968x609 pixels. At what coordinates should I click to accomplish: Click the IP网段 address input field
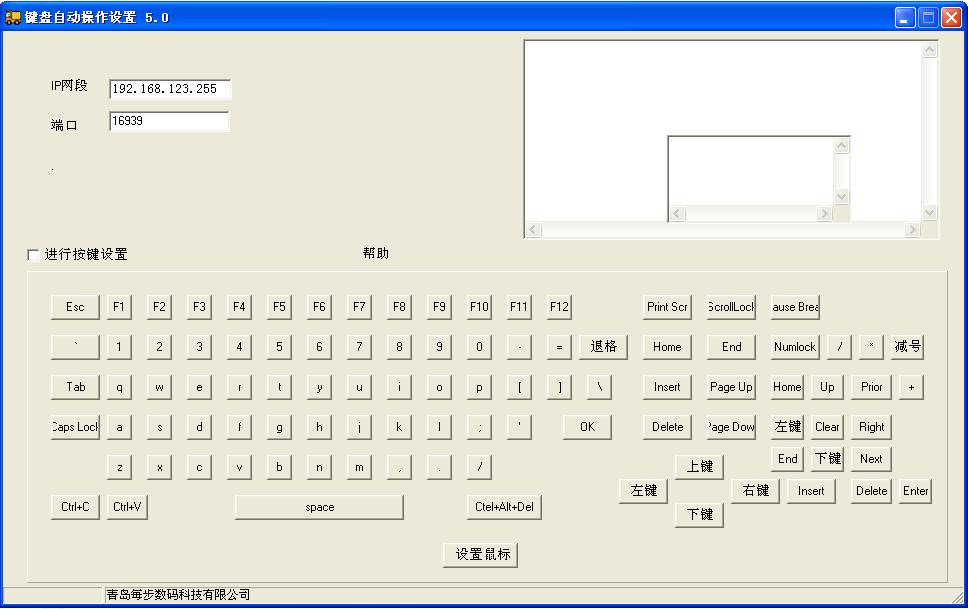tap(170, 89)
